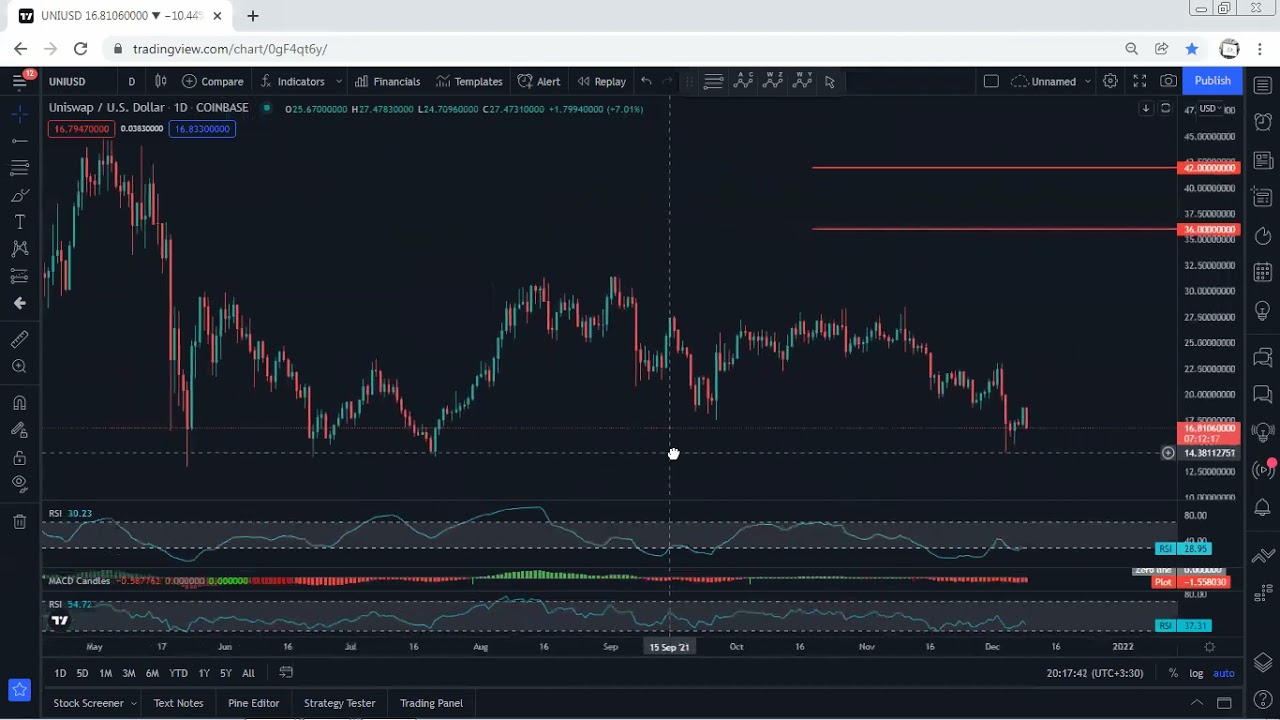Enter fullscreen mode
This screenshot has width=1280, height=720.
coord(1139,81)
